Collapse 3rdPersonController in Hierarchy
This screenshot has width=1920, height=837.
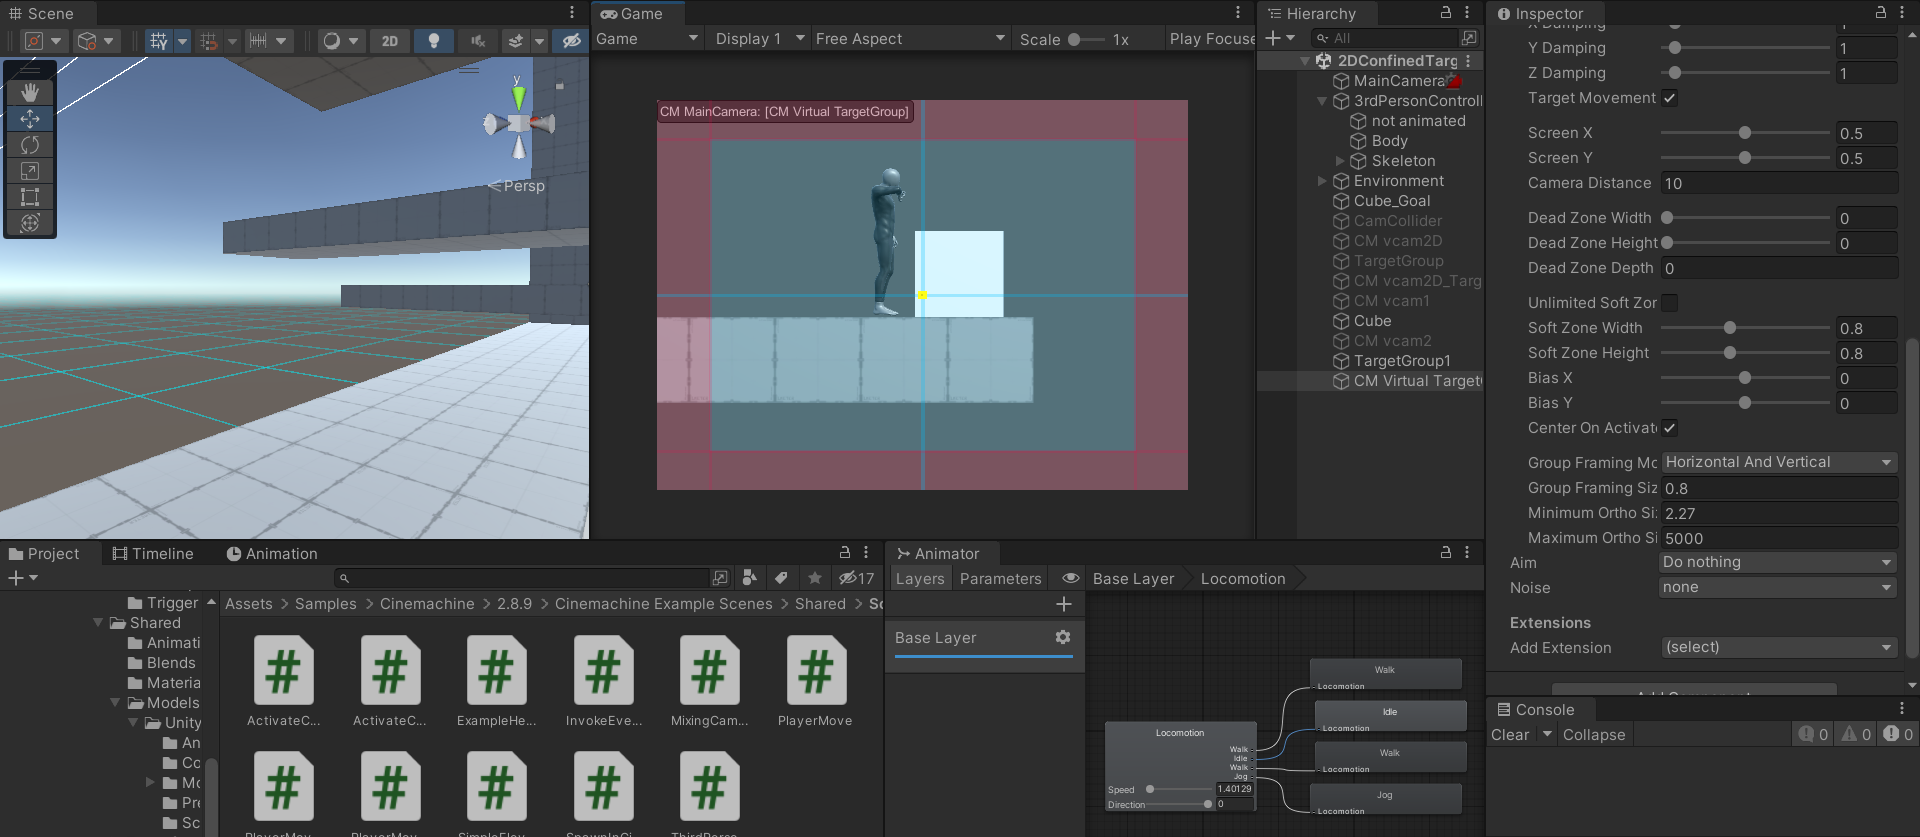pyautogui.click(x=1322, y=101)
